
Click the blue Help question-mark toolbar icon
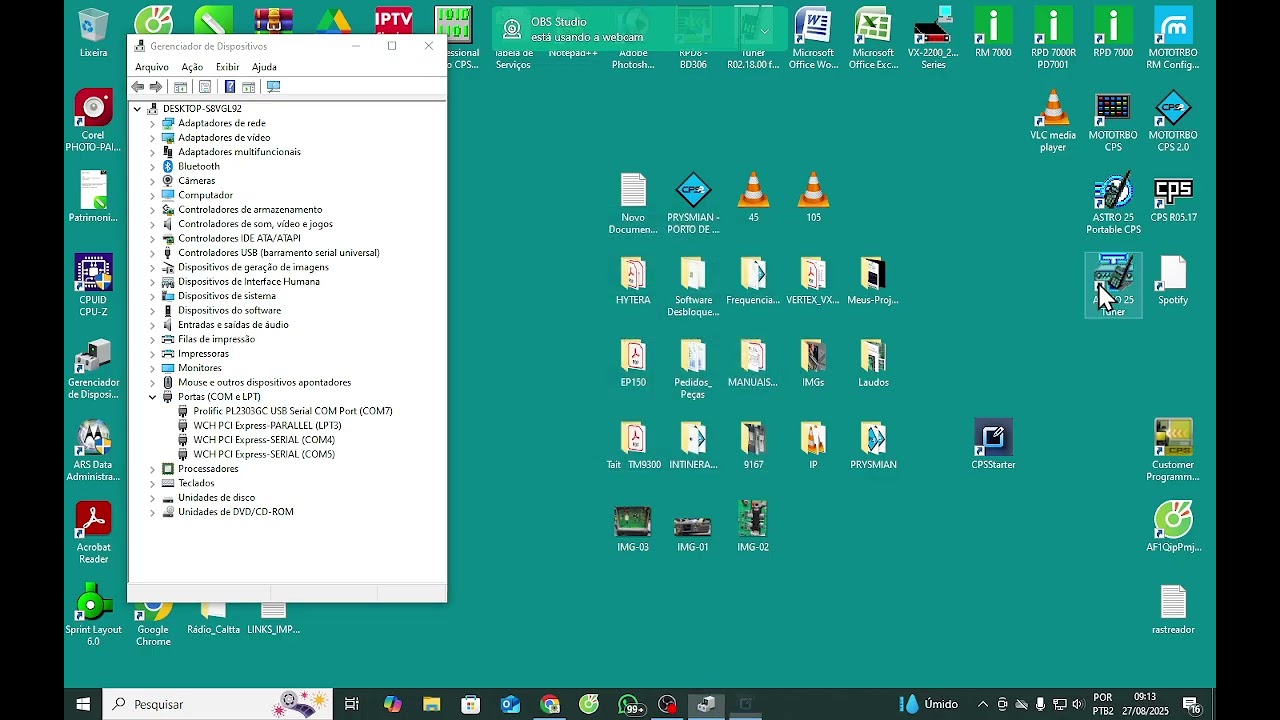[x=230, y=87]
